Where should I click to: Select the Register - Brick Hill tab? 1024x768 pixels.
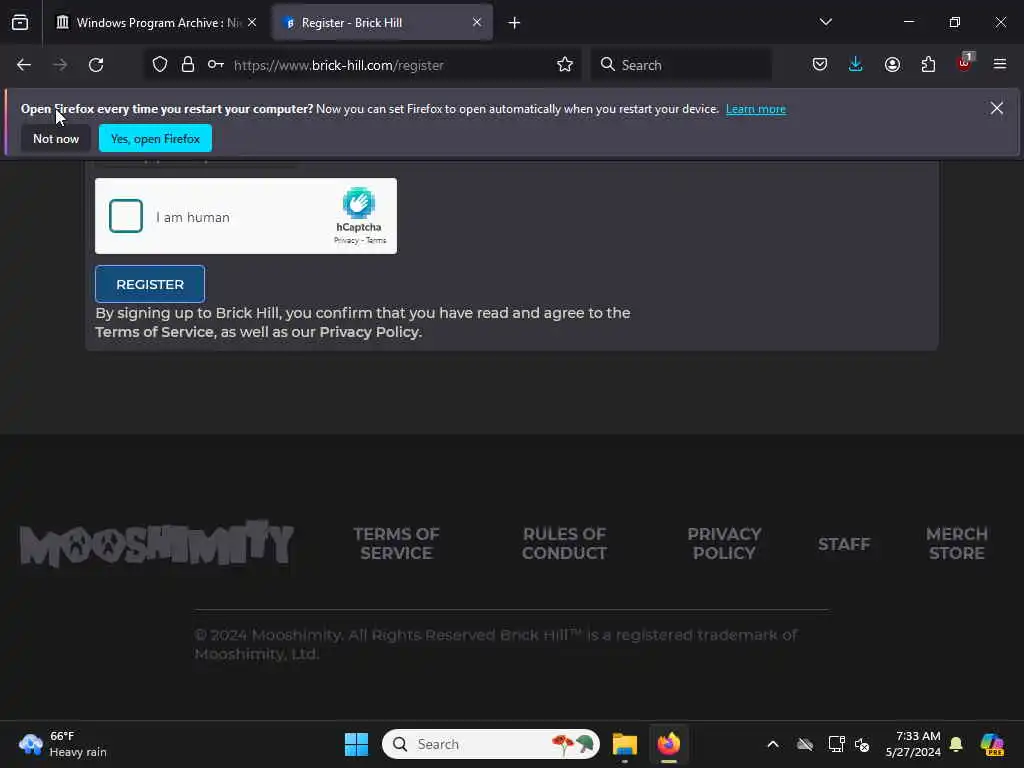pyautogui.click(x=382, y=23)
